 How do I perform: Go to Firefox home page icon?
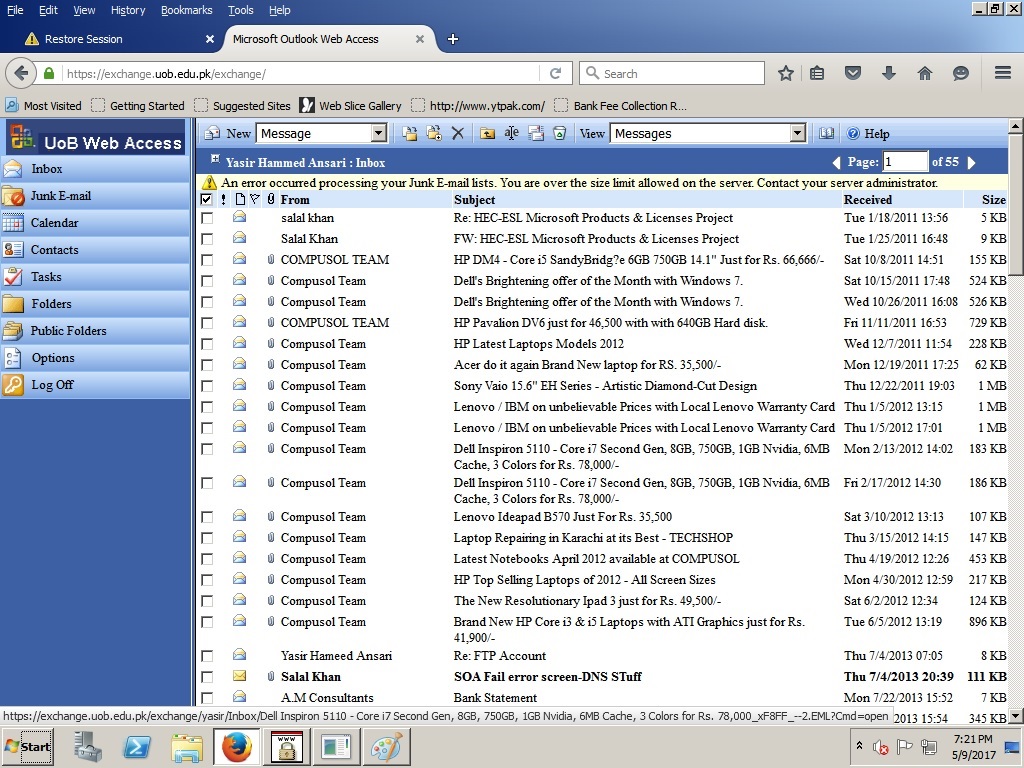coord(925,73)
